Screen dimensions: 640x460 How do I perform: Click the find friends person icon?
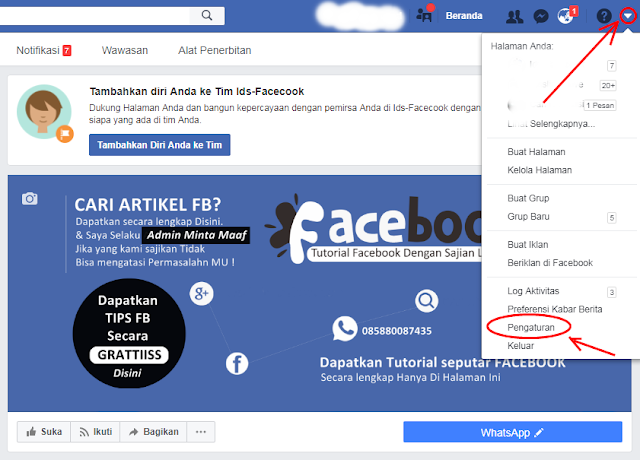(424, 16)
